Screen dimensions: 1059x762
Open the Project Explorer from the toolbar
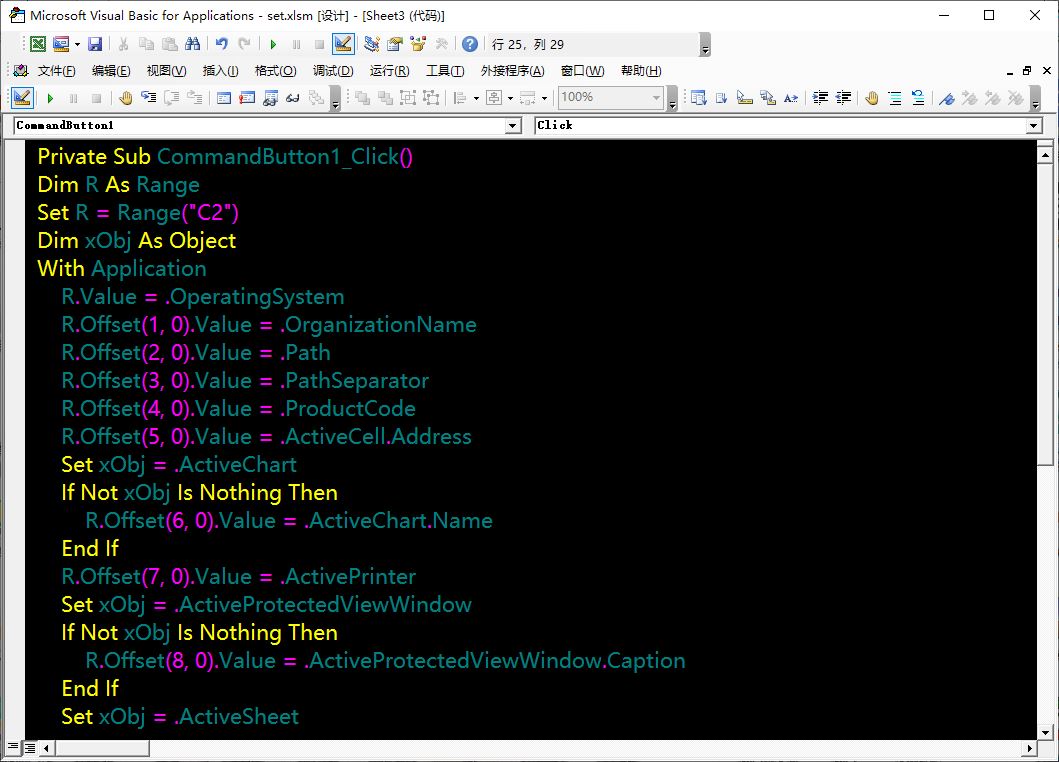tap(372, 44)
